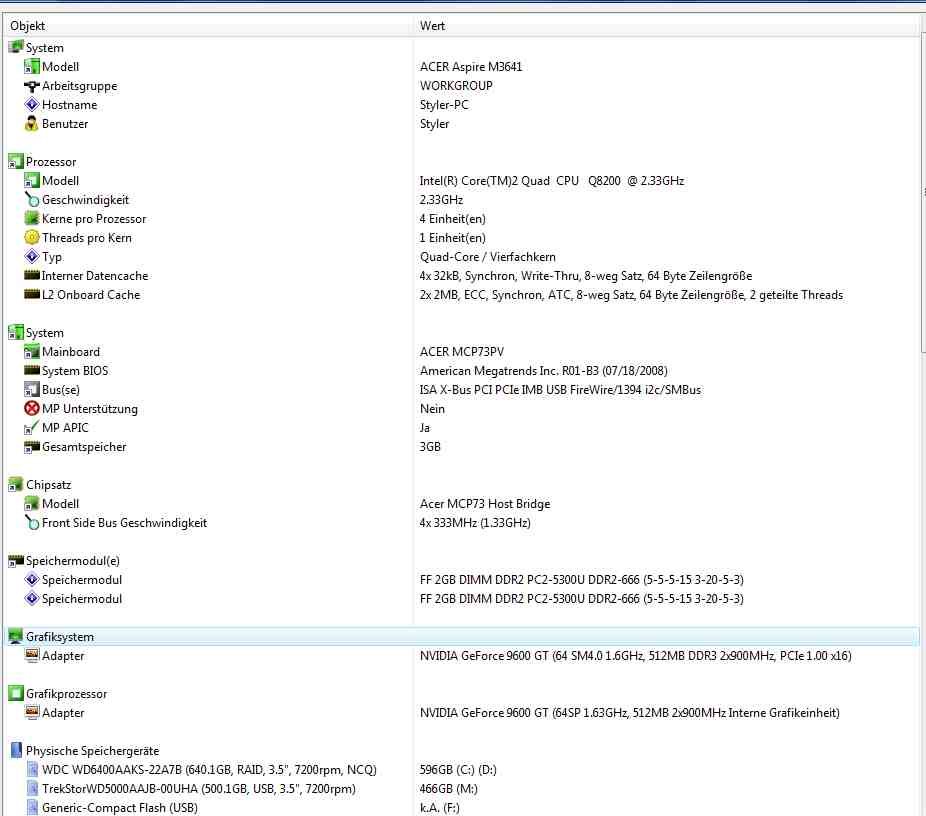The width and height of the screenshot is (926, 816).
Task: Click the Interner Datencache chip icon
Action: click(32, 275)
